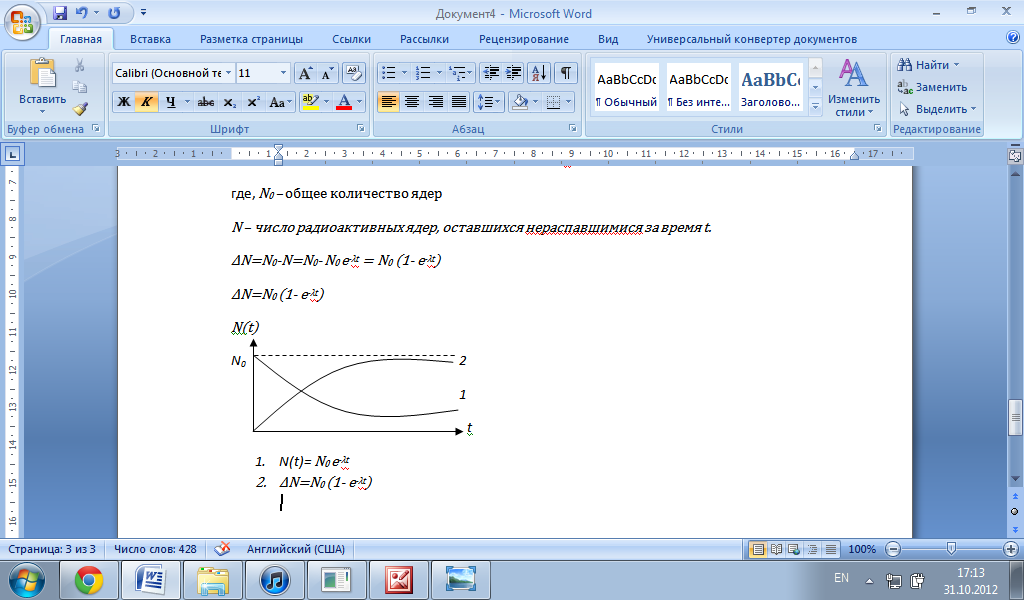This screenshot has height=600, width=1024.
Task: Copy the selection to the clipboard
Action: [80, 87]
